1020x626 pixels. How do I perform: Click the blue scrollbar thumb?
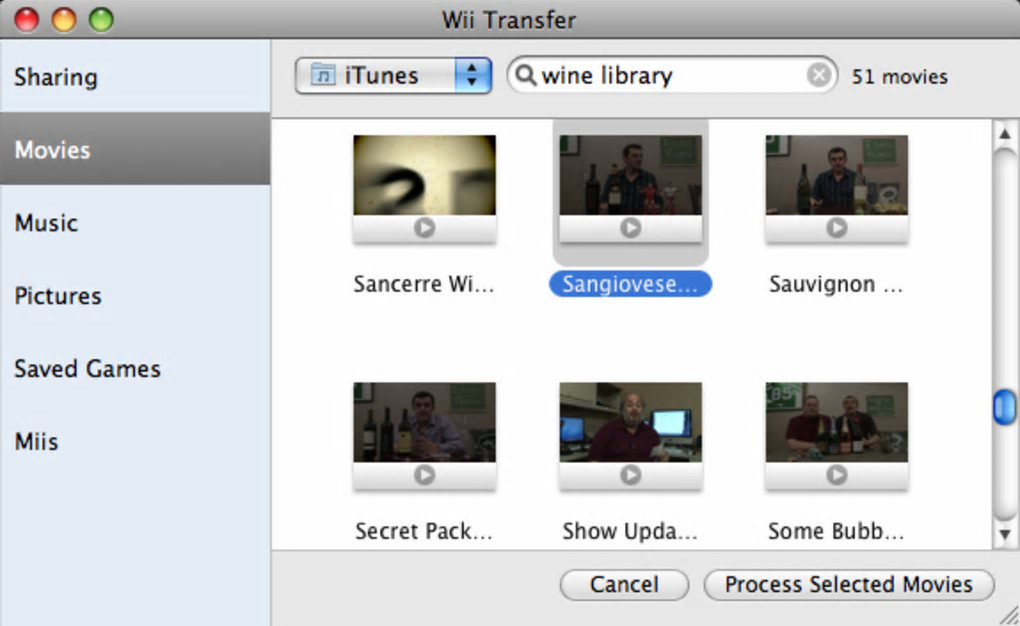[1005, 407]
